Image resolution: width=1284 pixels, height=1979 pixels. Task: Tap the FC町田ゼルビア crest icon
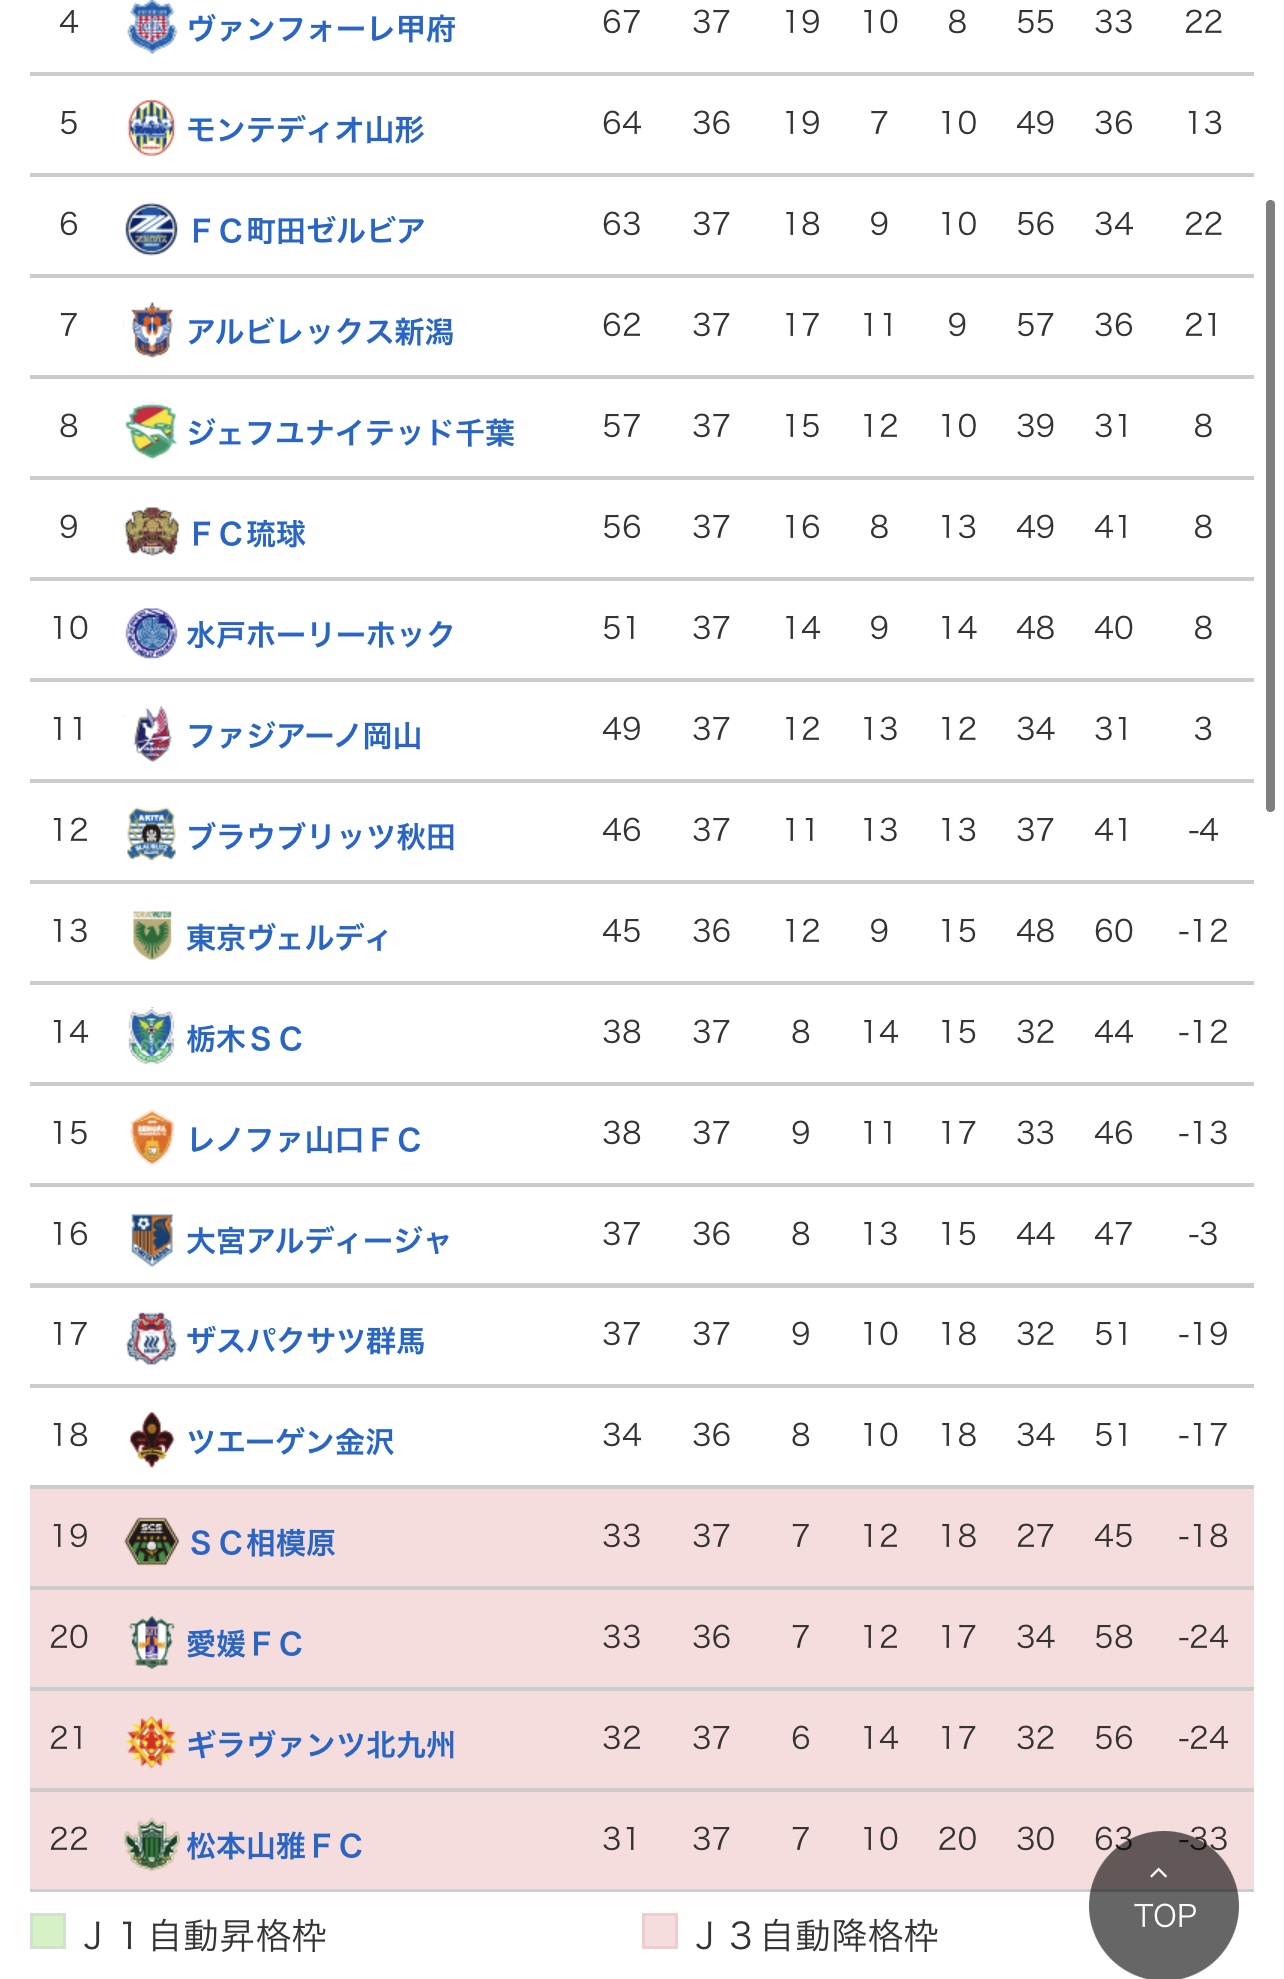coord(152,229)
